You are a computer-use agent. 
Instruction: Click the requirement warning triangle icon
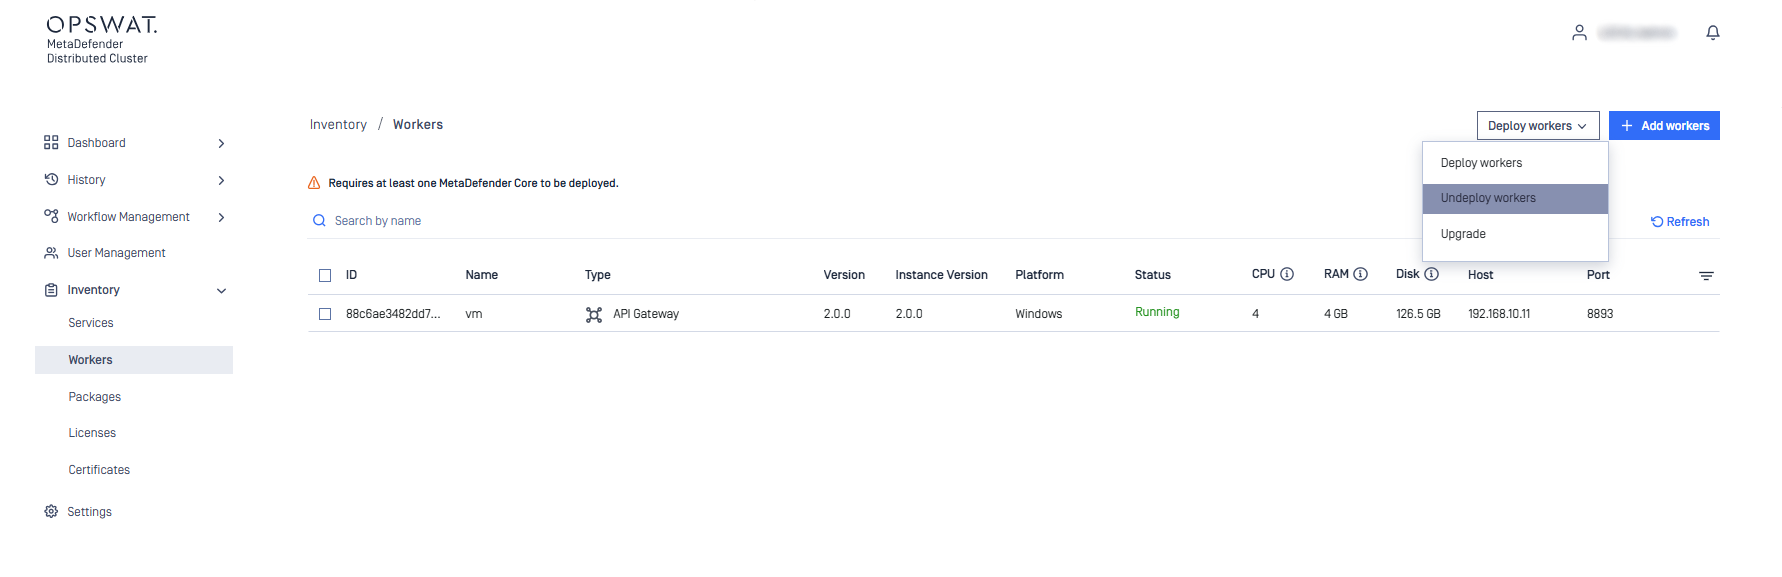pyautogui.click(x=314, y=183)
